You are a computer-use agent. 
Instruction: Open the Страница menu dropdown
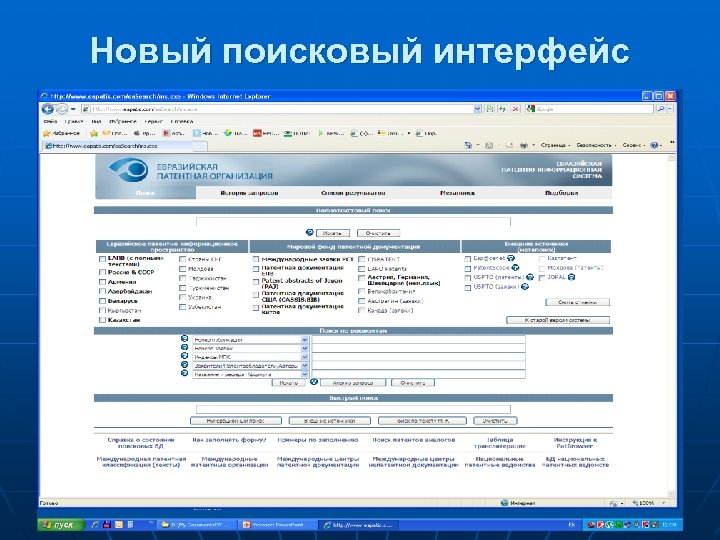pos(555,145)
